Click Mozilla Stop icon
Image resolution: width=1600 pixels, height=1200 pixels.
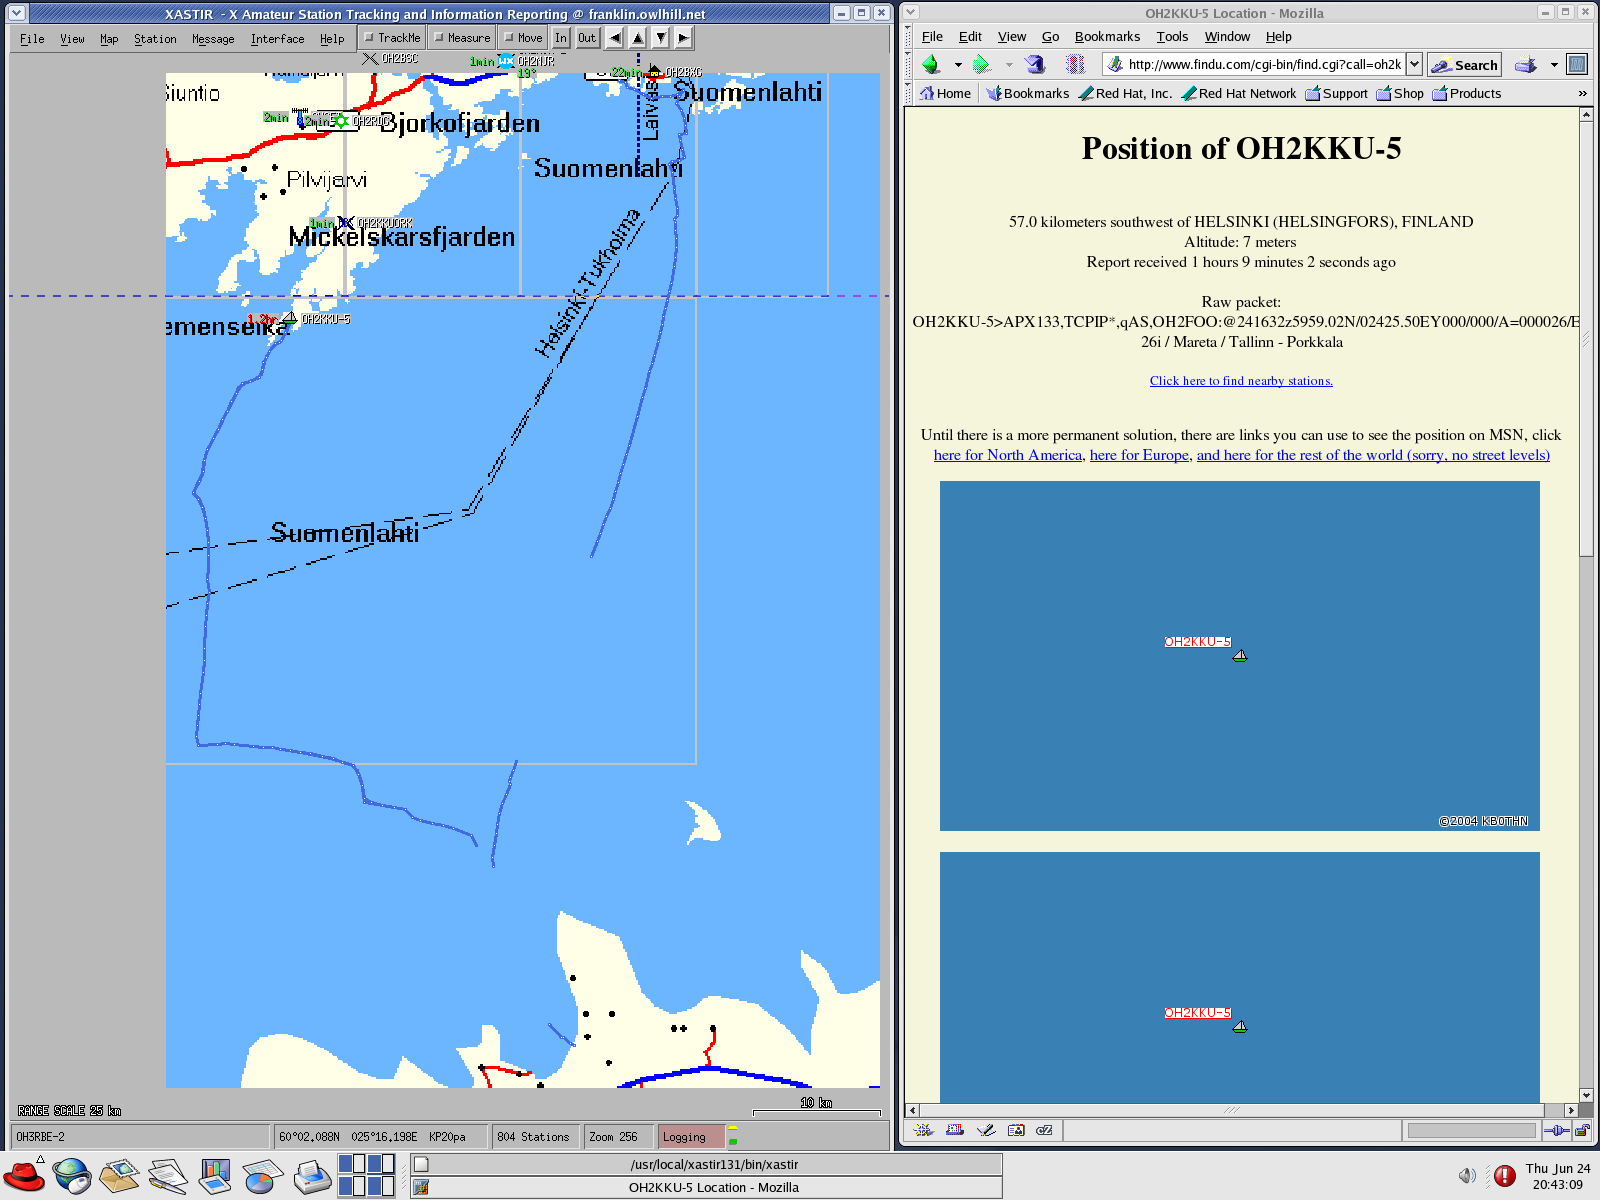[x=1075, y=64]
